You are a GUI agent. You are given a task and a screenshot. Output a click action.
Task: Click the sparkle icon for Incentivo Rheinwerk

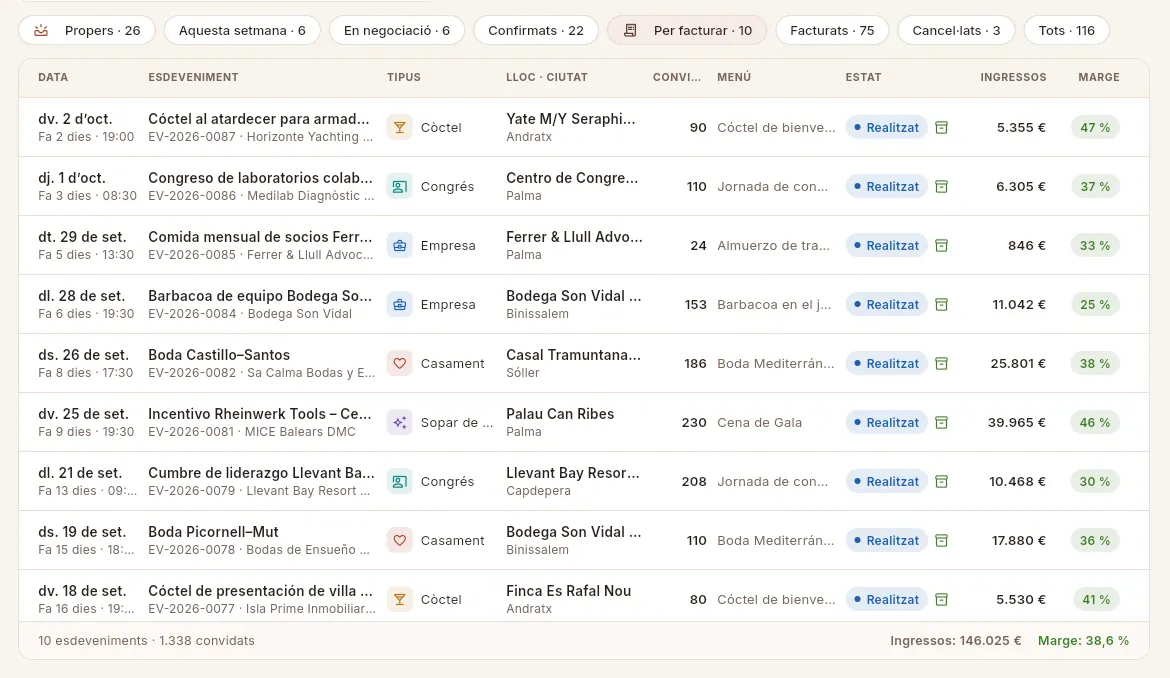[400, 422]
